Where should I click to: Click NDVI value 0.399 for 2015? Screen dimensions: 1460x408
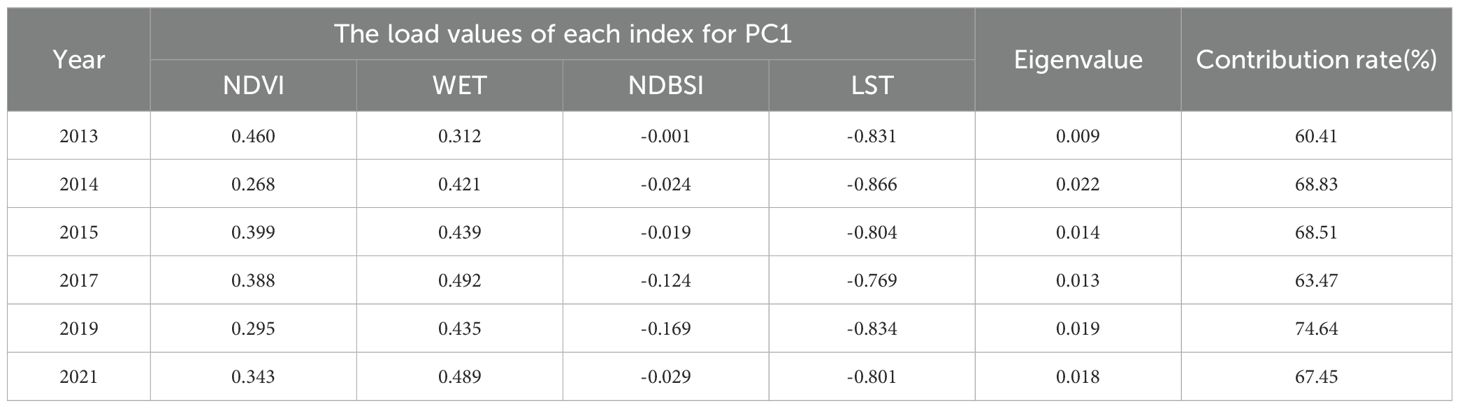(x=253, y=232)
